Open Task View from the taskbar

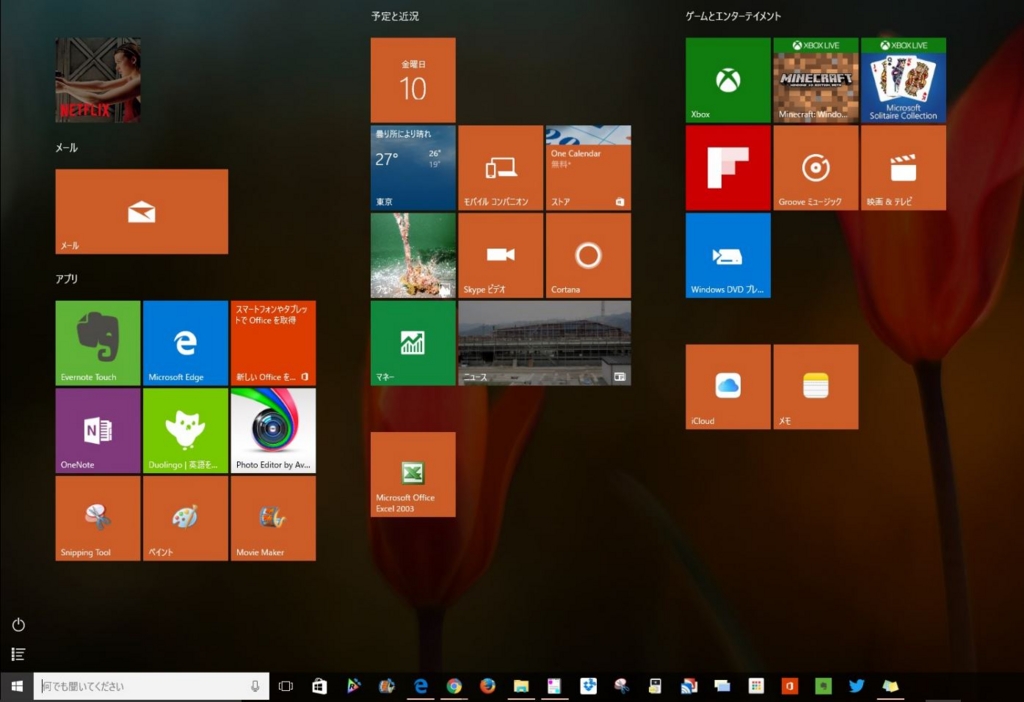(285, 686)
